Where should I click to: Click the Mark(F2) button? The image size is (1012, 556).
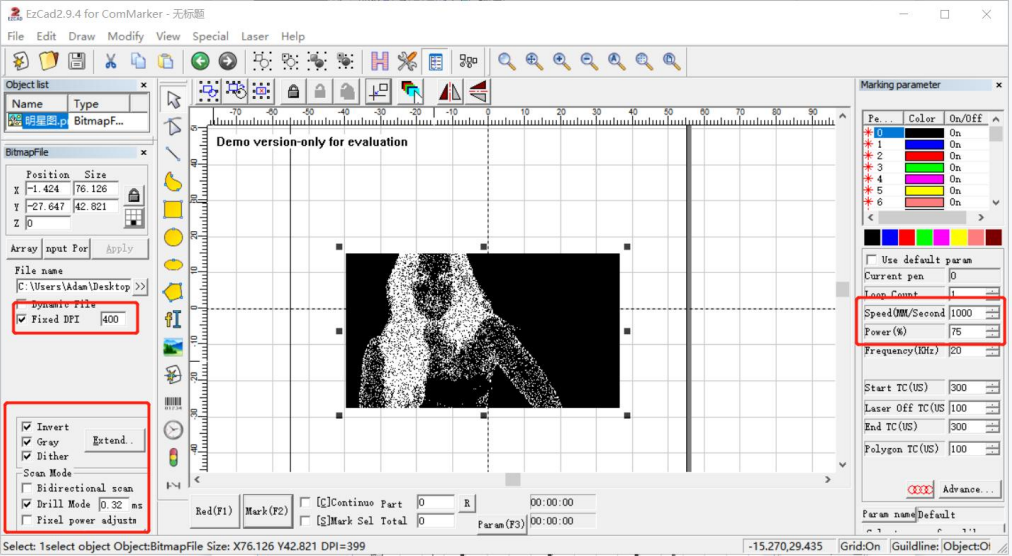[266, 511]
